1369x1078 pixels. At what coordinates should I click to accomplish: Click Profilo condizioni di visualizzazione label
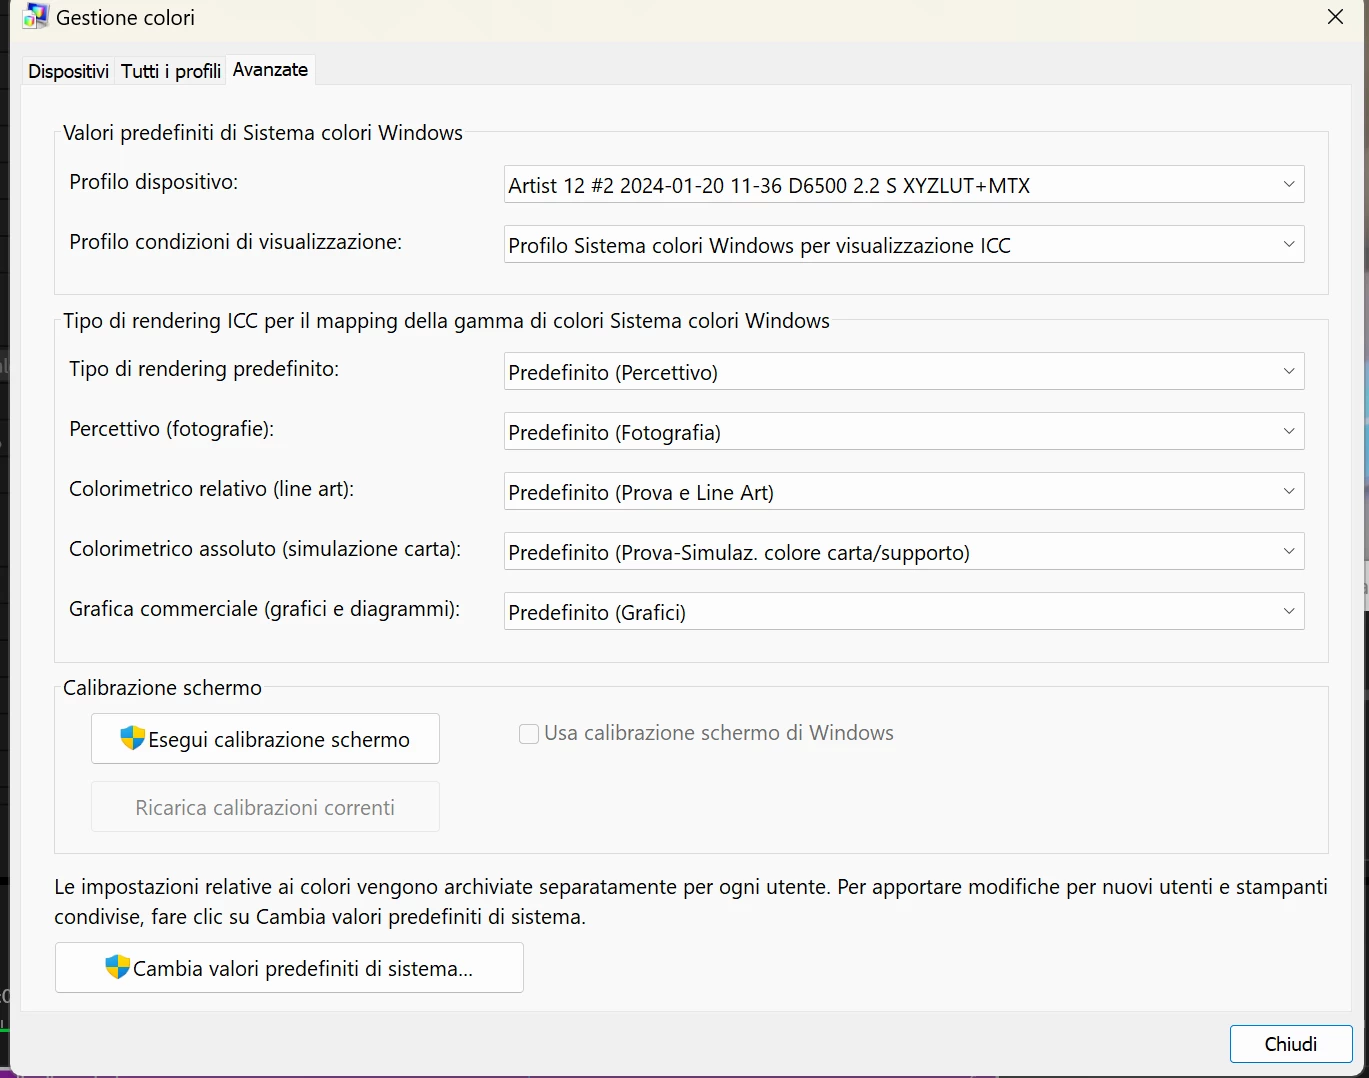235,242
